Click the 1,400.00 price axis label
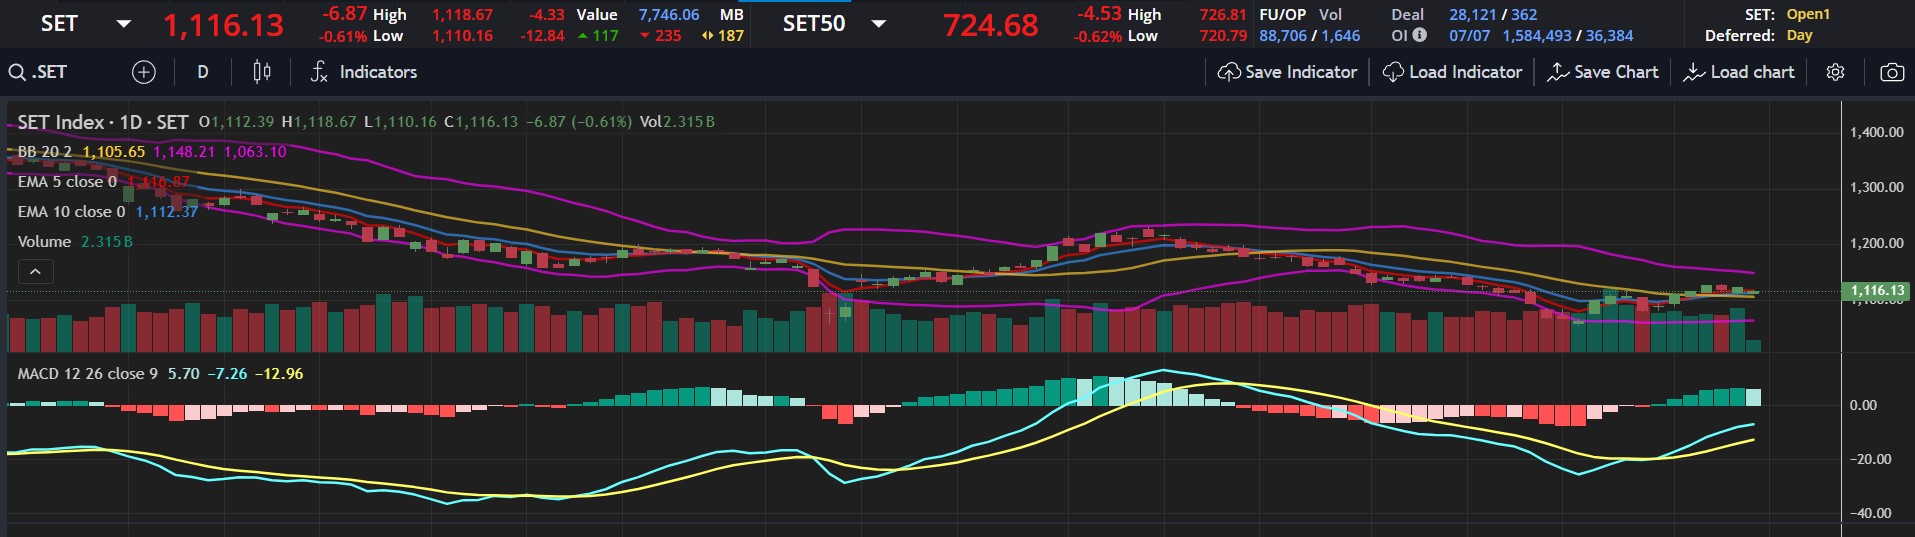Screen dimensions: 1915x537 (1877, 132)
